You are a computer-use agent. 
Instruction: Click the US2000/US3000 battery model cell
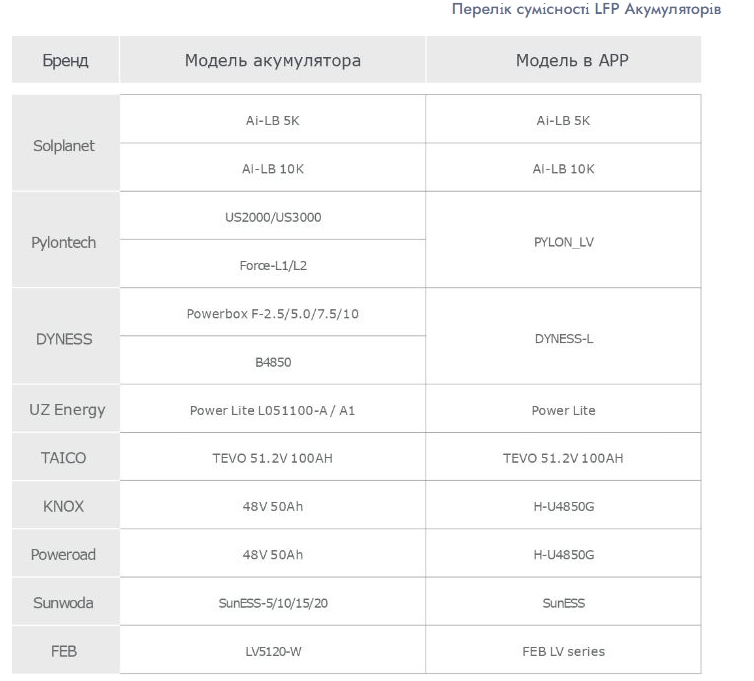(273, 217)
